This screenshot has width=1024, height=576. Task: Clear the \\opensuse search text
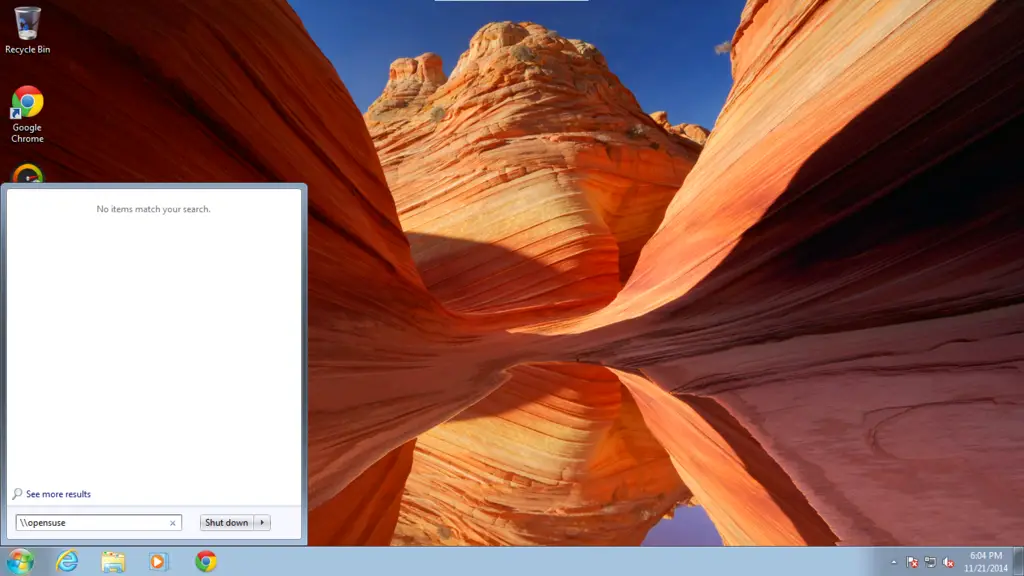172,523
